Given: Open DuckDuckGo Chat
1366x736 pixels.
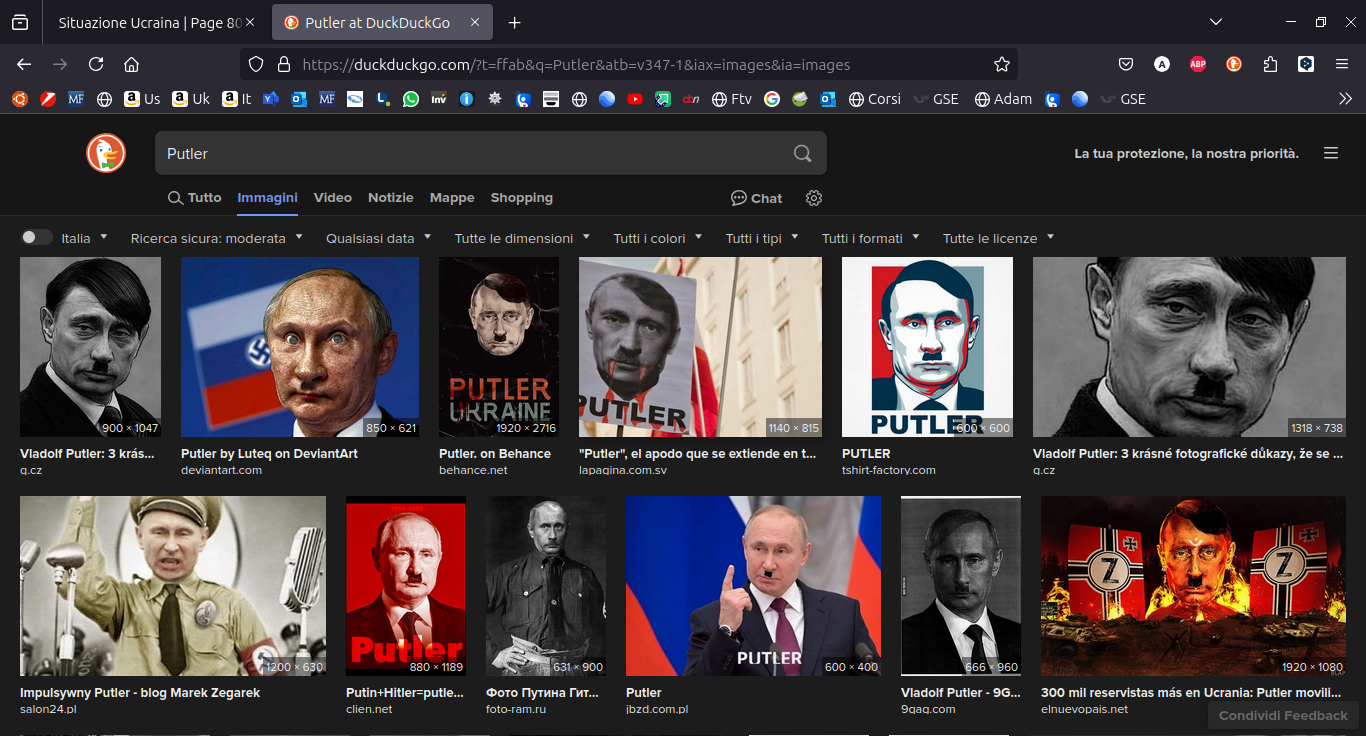Looking at the screenshot, I should coord(756,198).
